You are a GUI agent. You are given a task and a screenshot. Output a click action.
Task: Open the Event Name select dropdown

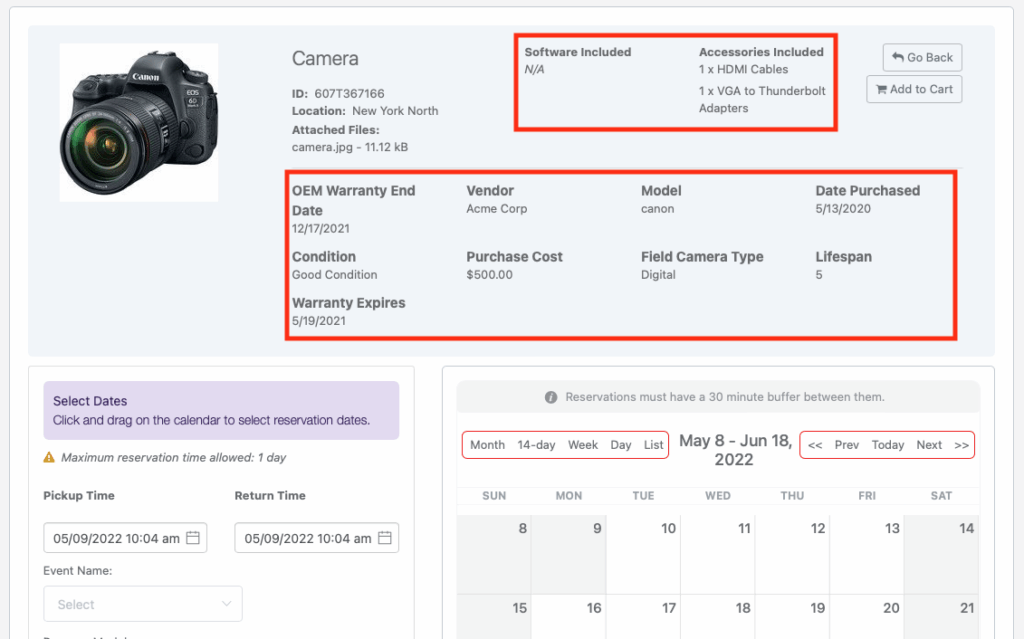pyautogui.click(x=142, y=603)
